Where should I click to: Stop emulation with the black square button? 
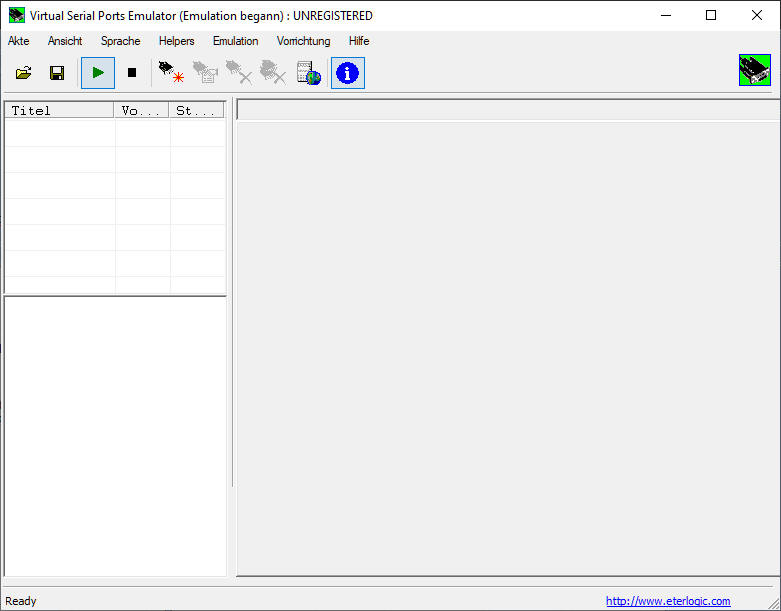[x=131, y=73]
